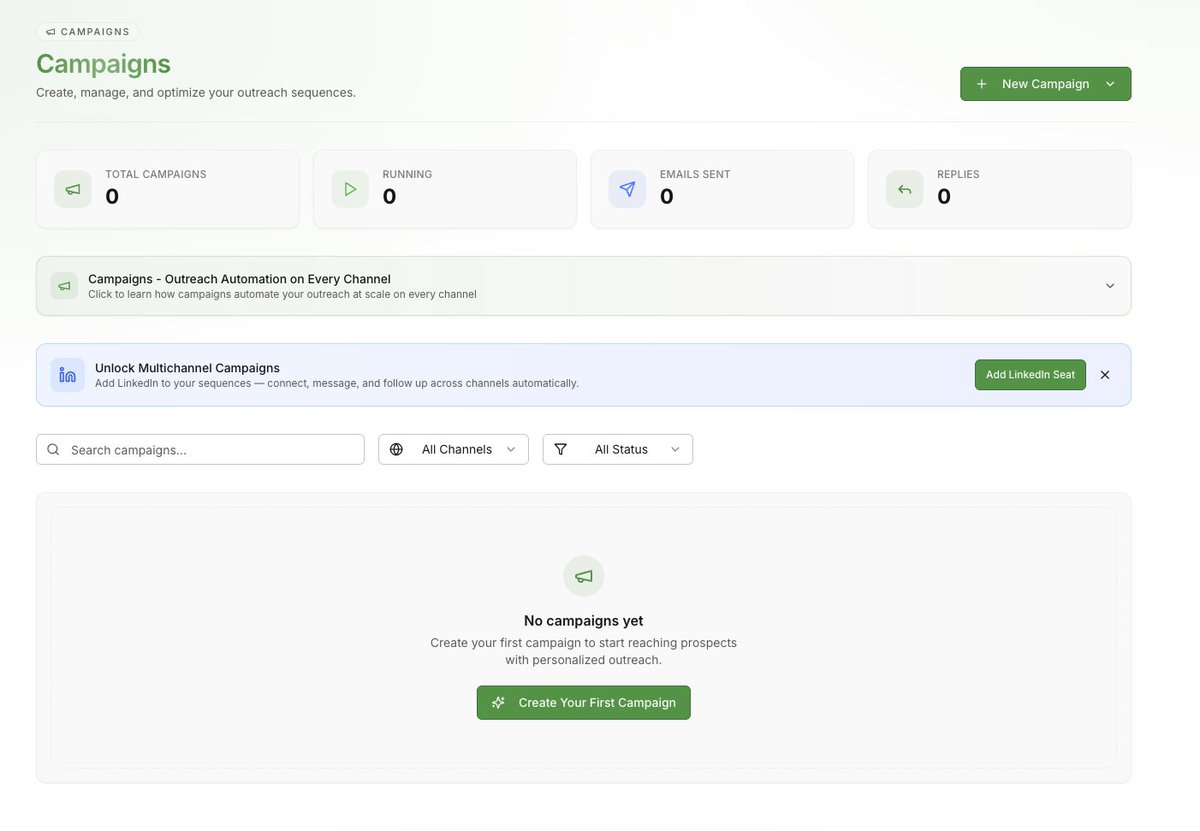The height and width of the screenshot is (831, 1200).
Task: Click the REPLIES stat label
Action: point(958,174)
